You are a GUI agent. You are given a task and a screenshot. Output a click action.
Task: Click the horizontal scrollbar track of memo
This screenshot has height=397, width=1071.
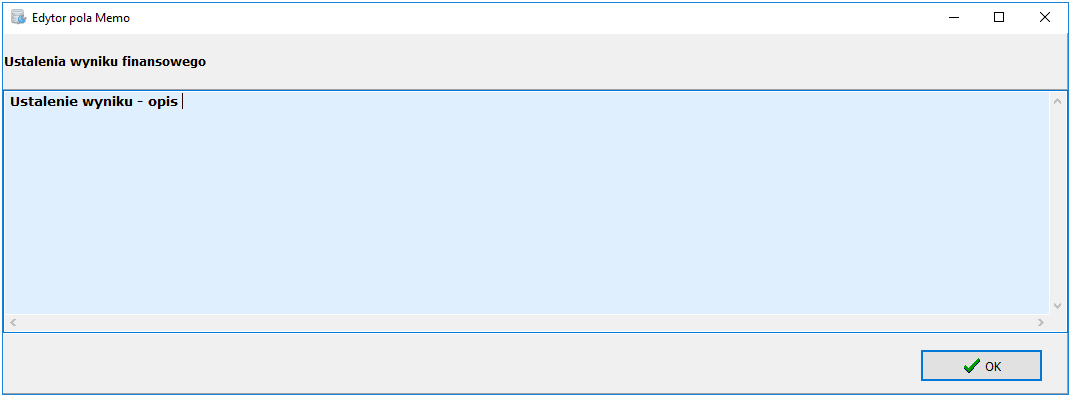(x=526, y=322)
